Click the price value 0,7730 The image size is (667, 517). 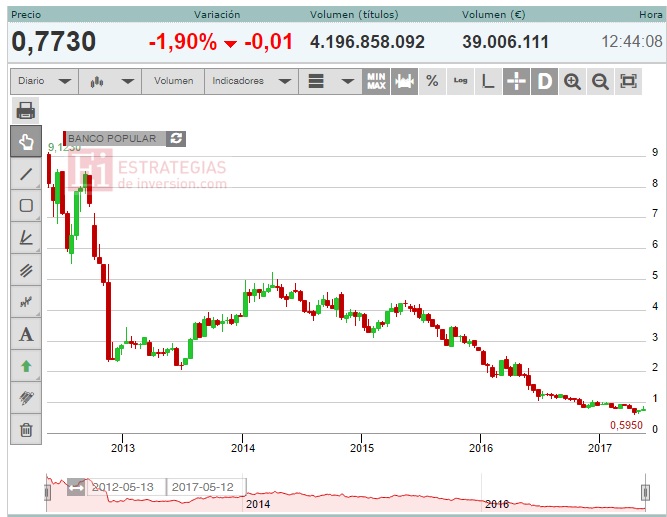click(54, 42)
